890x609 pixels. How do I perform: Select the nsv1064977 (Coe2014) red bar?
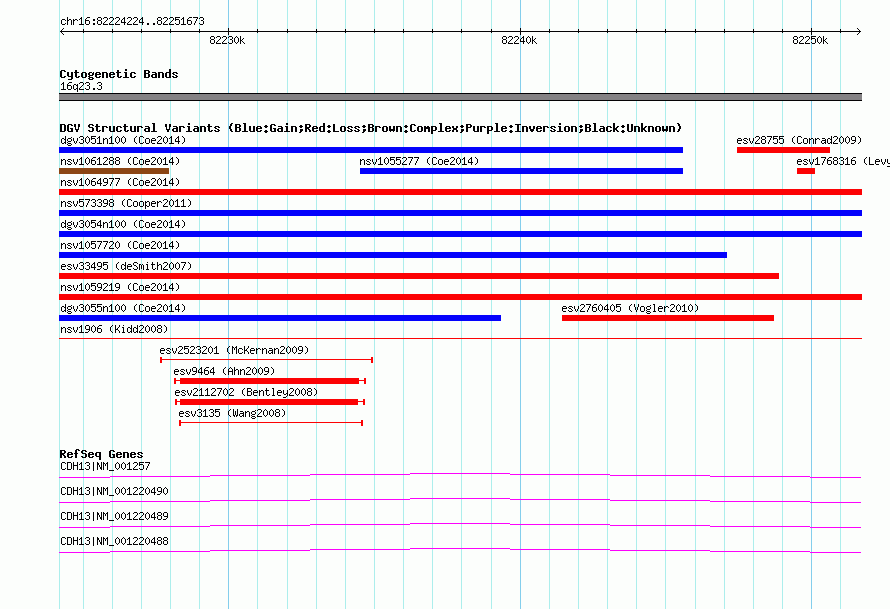460,192
